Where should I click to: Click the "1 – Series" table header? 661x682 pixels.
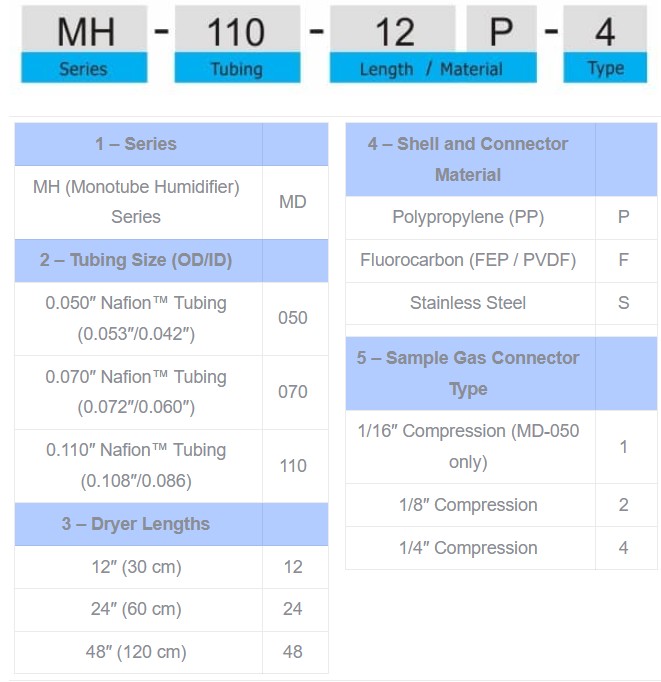click(137, 144)
